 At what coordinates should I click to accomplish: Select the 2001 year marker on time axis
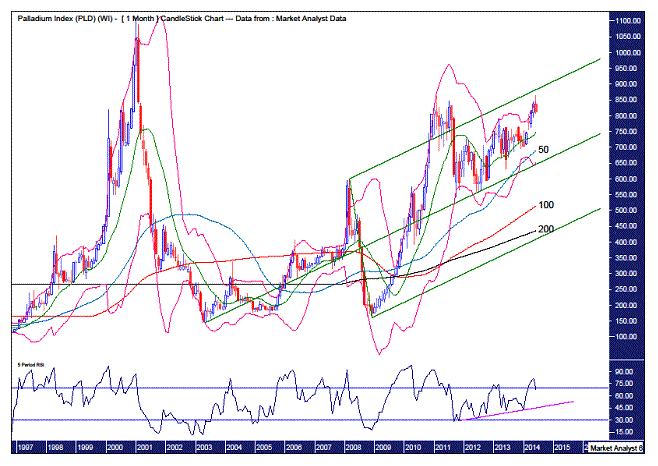click(x=145, y=448)
